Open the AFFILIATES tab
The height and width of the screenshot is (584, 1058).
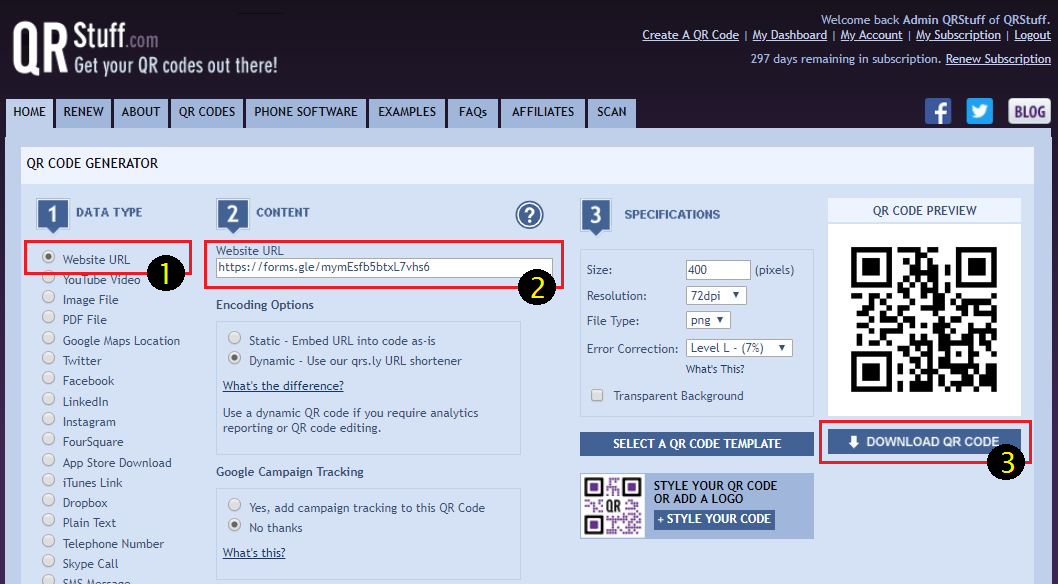coord(543,113)
